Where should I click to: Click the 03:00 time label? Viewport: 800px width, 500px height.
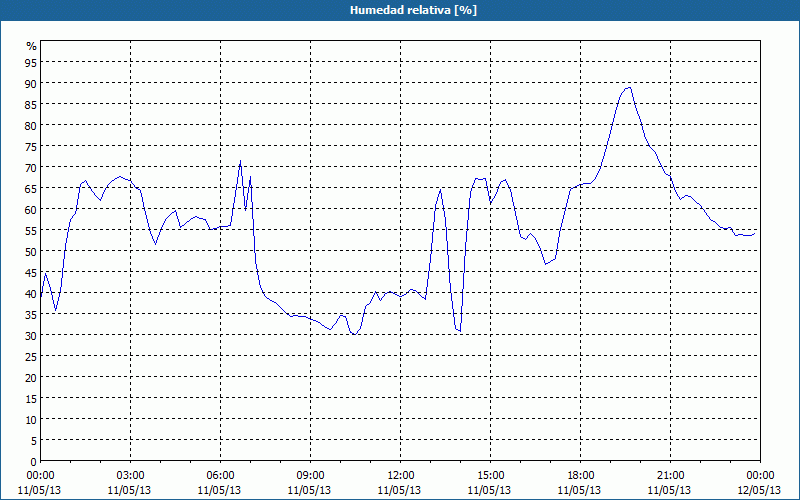(130, 476)
